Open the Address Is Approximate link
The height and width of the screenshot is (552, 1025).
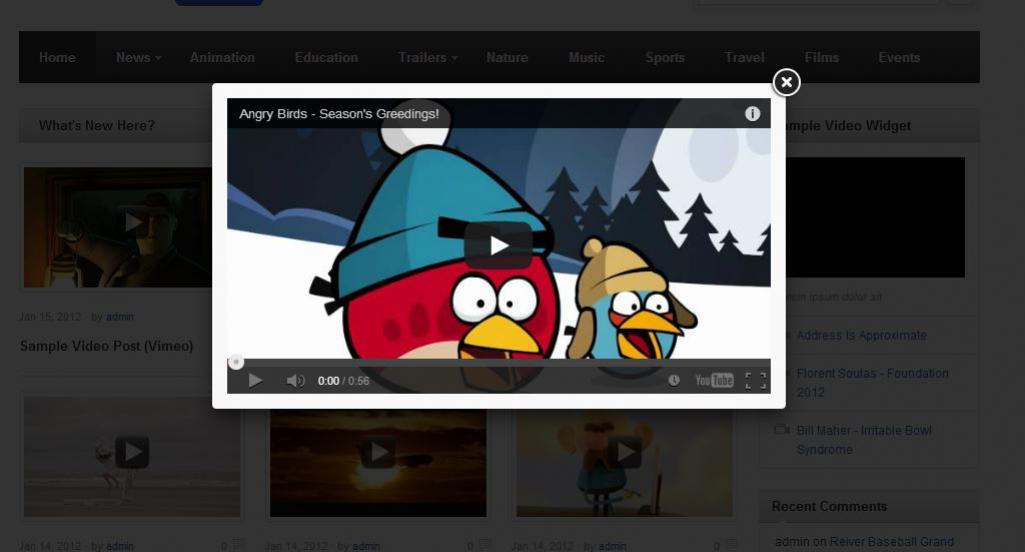pos(861,335)
